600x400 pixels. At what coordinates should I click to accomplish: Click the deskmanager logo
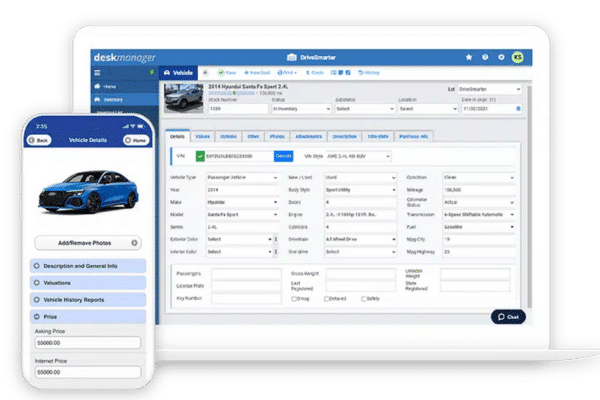click(x=125, y=57)
